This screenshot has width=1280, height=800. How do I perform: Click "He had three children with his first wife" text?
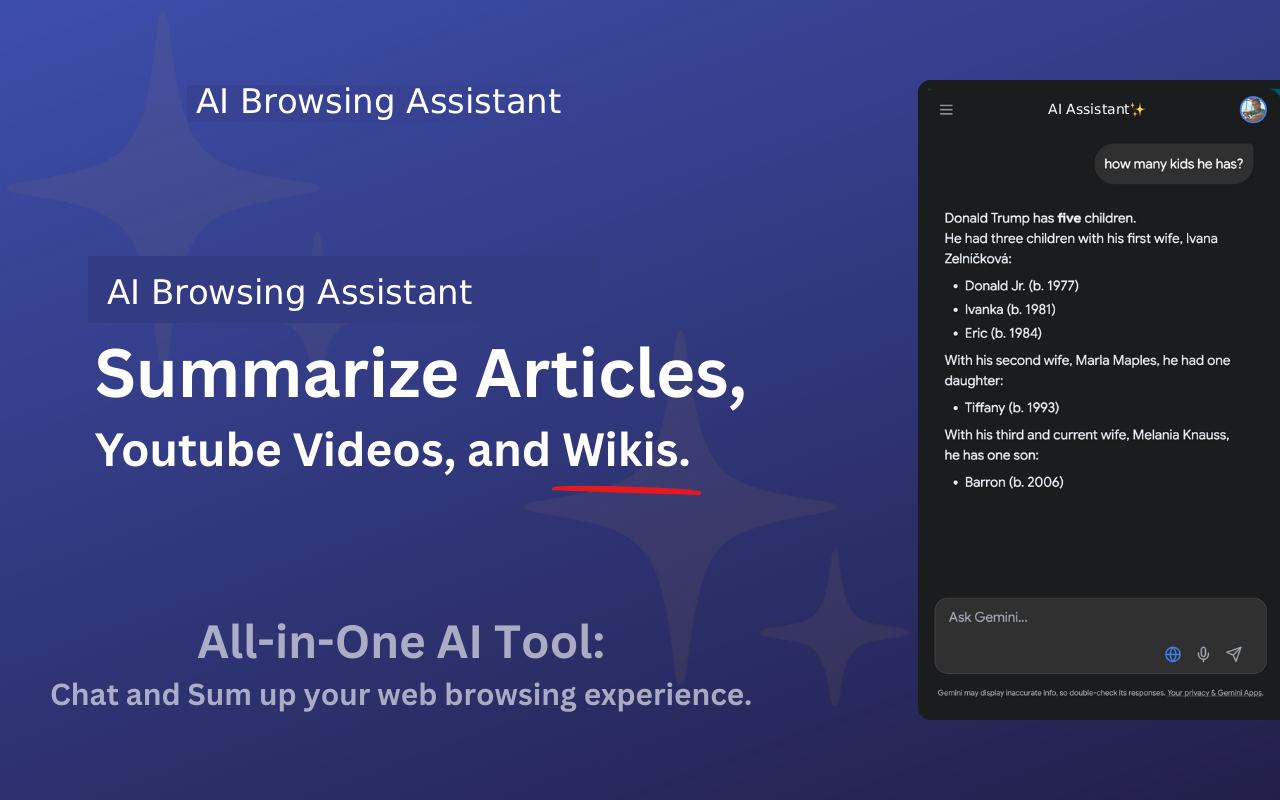(1081, 248)
